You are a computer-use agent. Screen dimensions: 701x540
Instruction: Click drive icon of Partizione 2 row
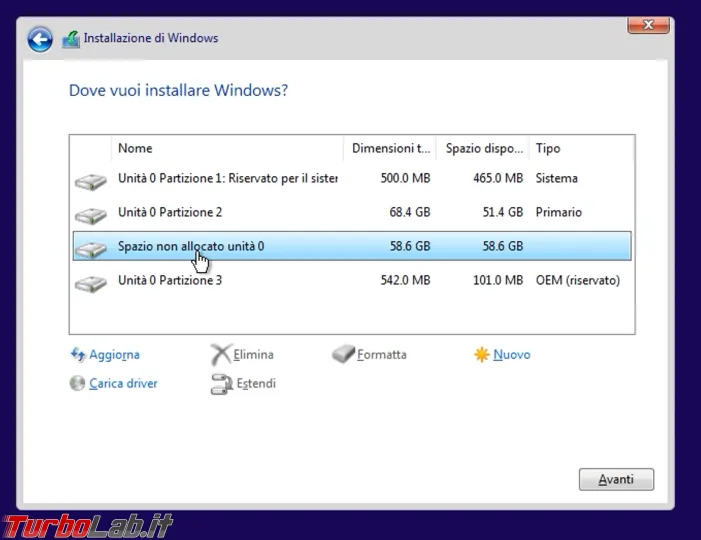(x=91, y=215)
